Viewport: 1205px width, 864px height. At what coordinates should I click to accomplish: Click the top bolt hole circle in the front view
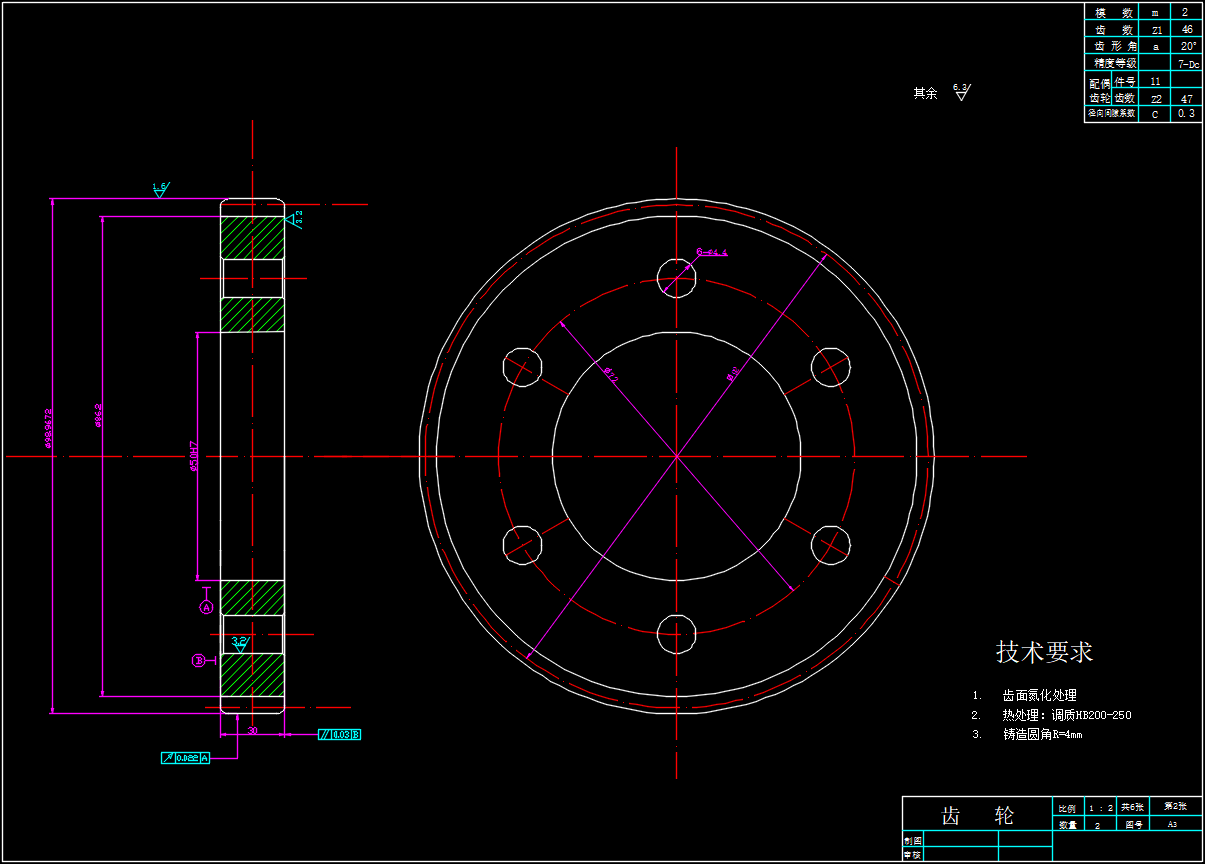pos(677,278)
